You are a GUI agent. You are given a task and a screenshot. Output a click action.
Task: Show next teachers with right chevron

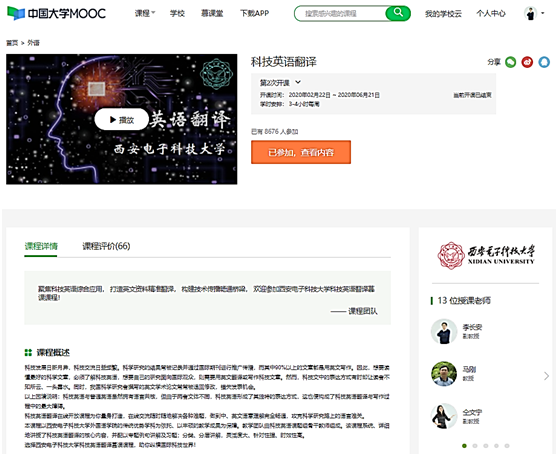[546, 376]
